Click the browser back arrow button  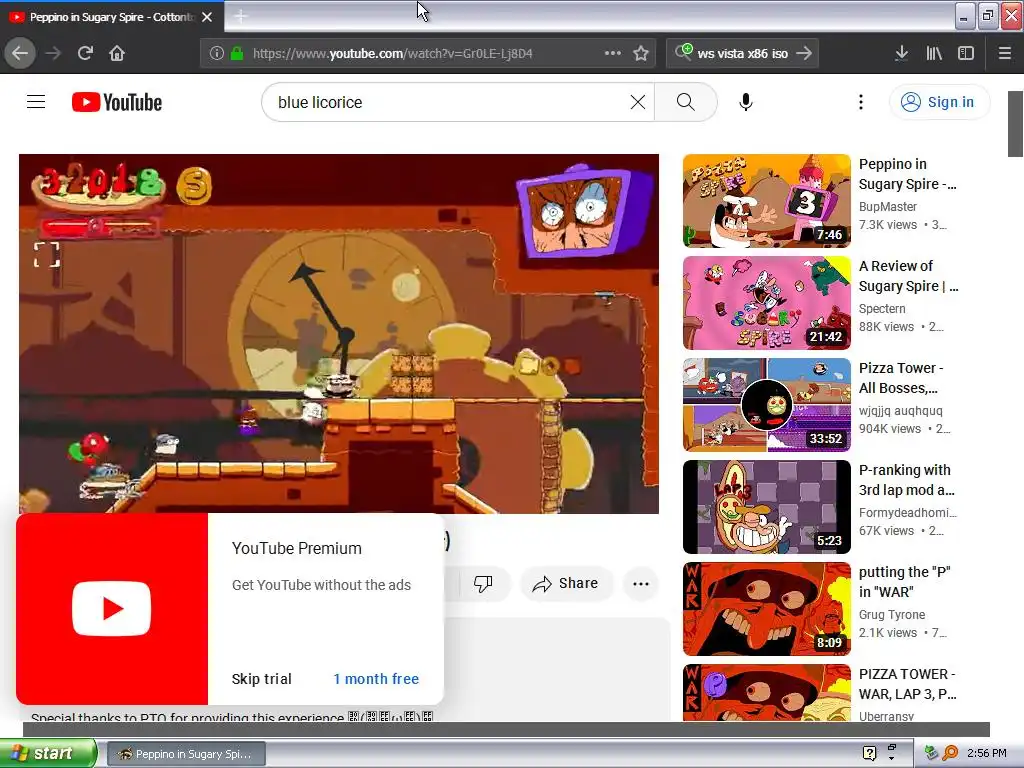click(x=20, y=54)
